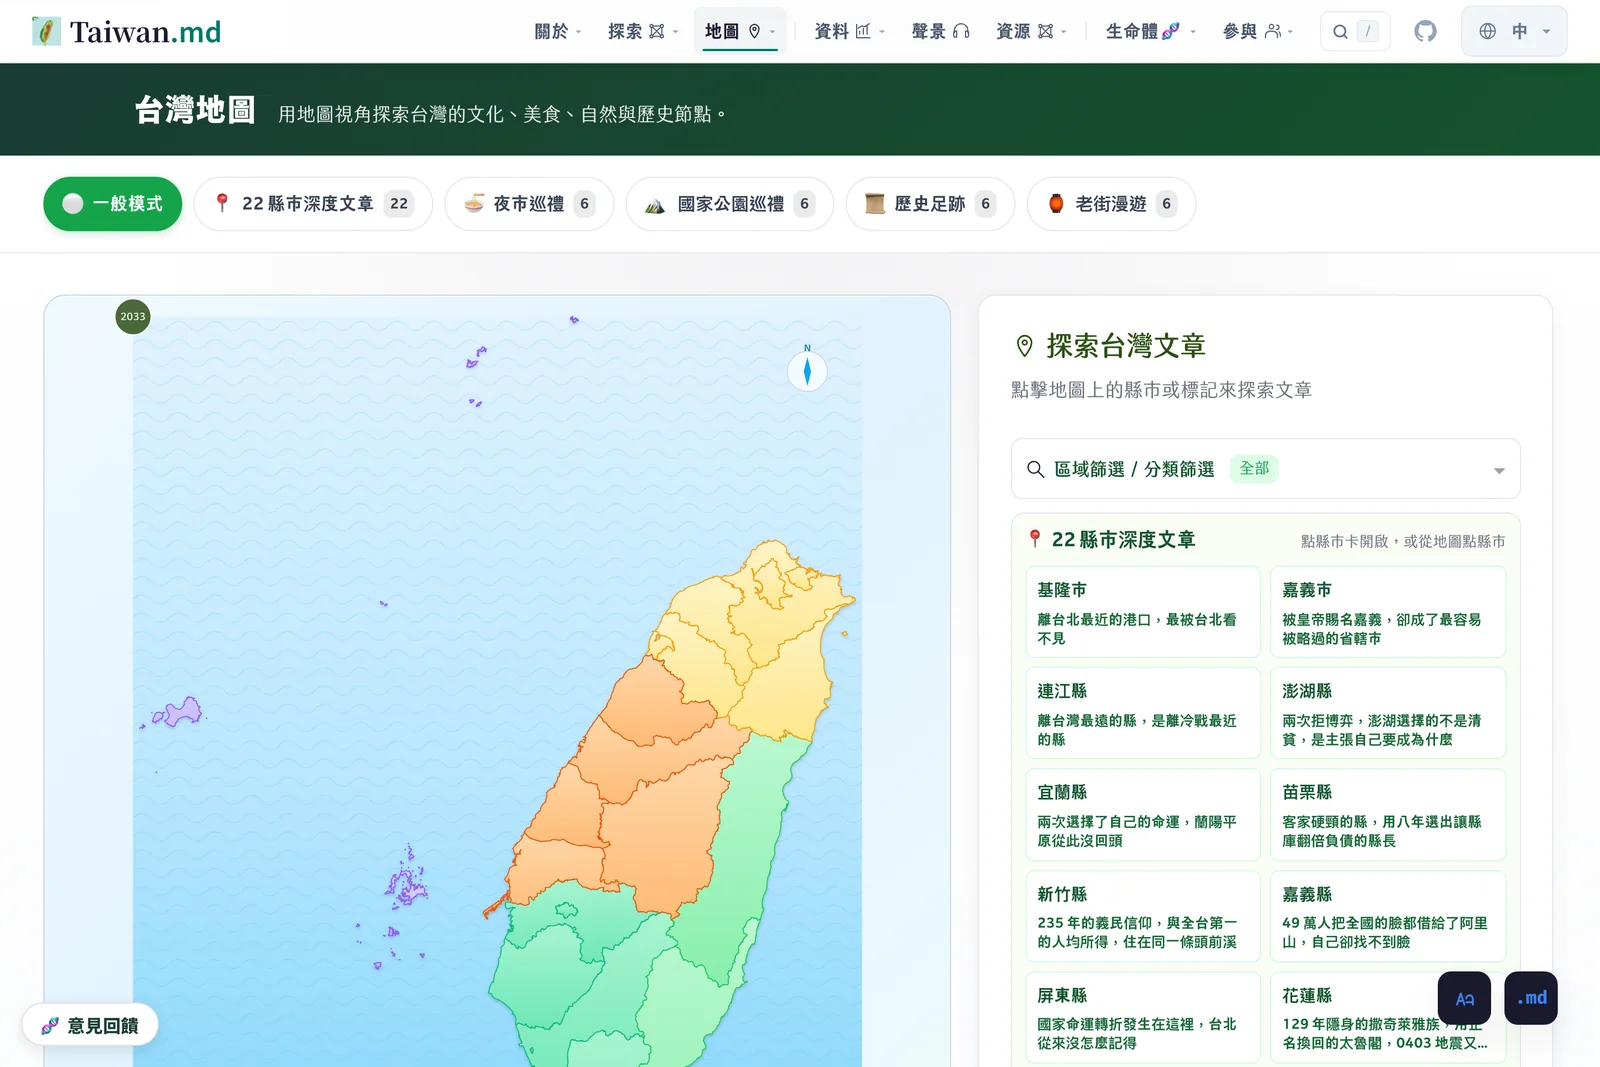Screen dimensions: 1600x1067
Task: Click the Aa font size button
Action: pos(1464,998)
